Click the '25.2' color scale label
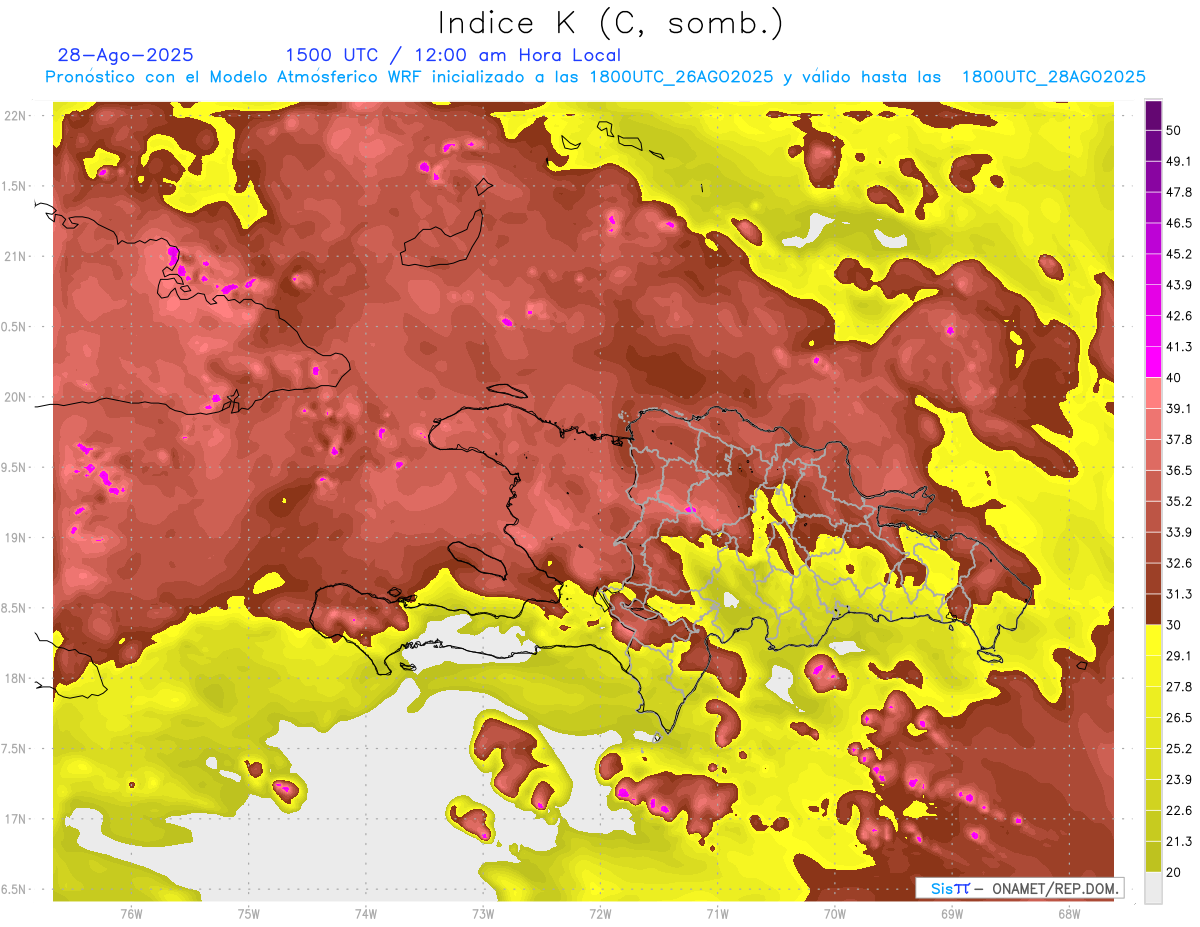 pyautogui.click(x=1180, y=749)
